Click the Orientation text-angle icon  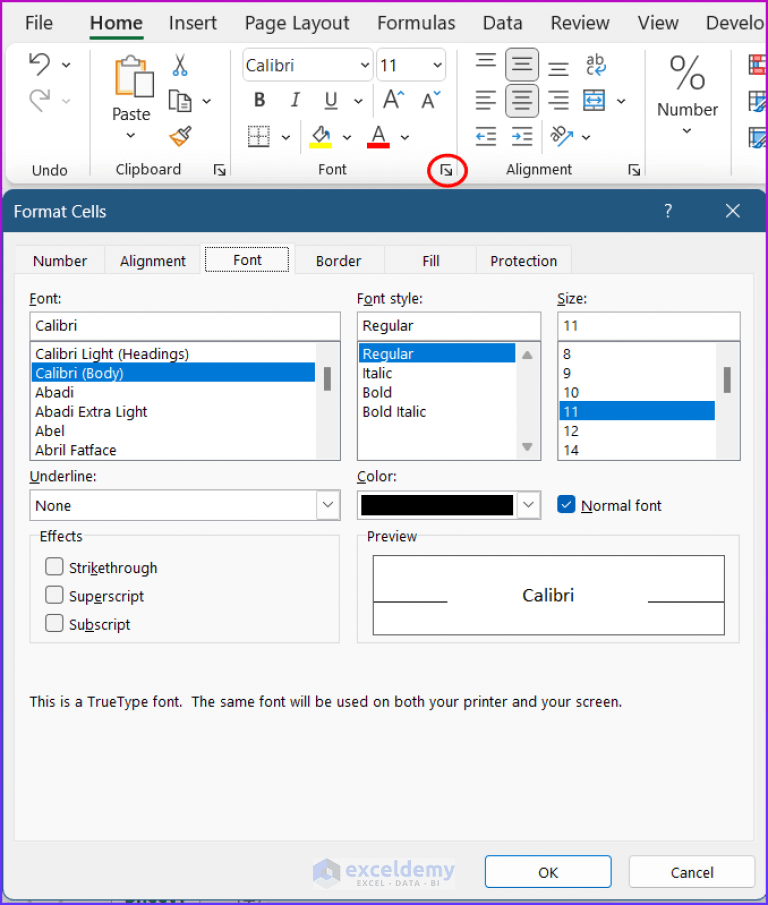tap(561, 137)
